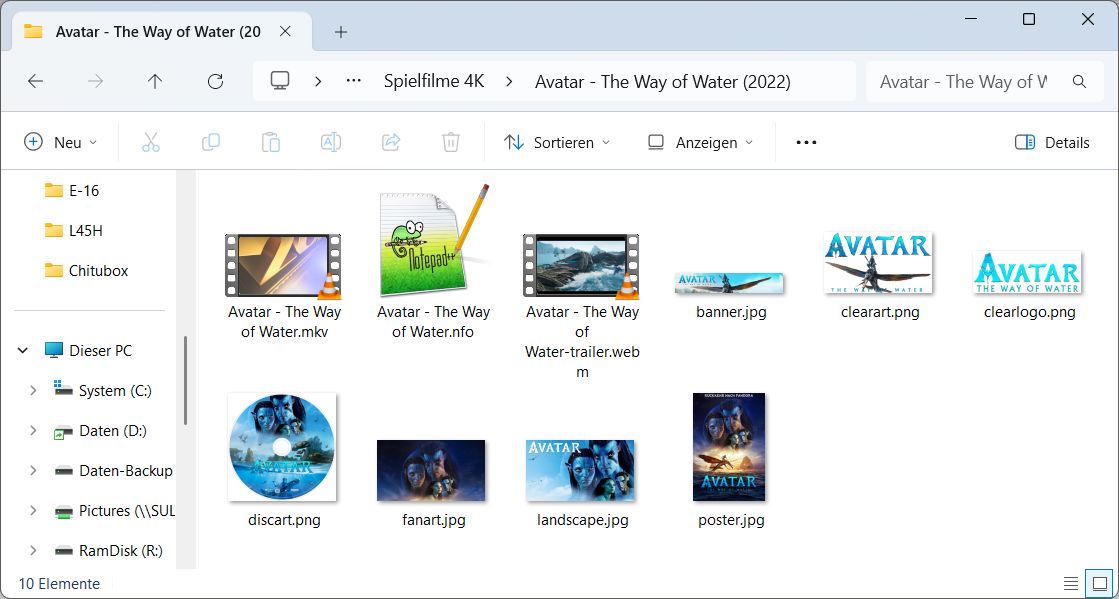
Task: Click into the search box
Action: coord(963,81)
